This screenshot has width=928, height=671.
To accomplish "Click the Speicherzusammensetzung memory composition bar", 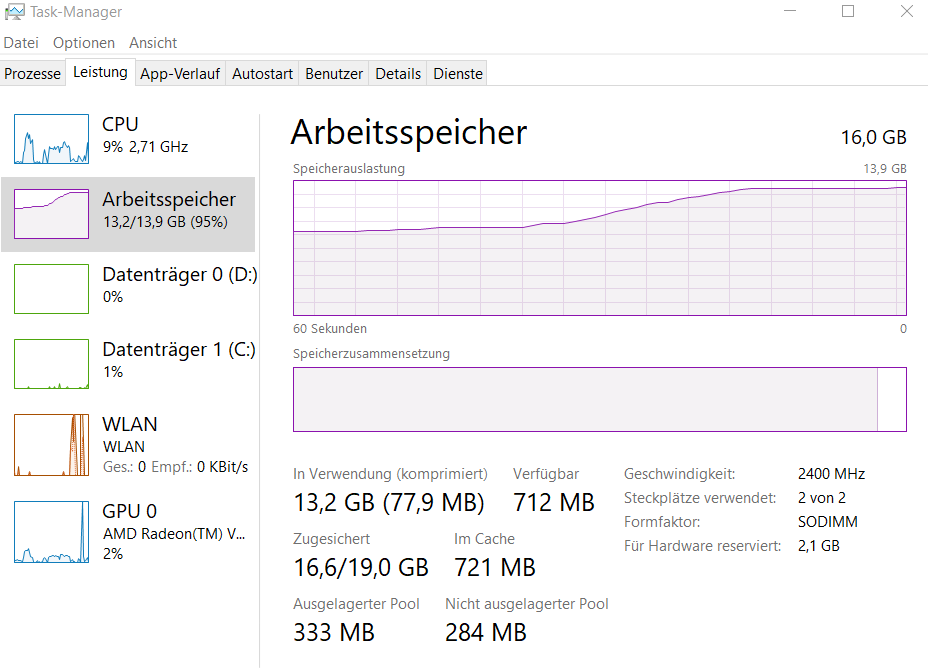I will click(599, 399).
